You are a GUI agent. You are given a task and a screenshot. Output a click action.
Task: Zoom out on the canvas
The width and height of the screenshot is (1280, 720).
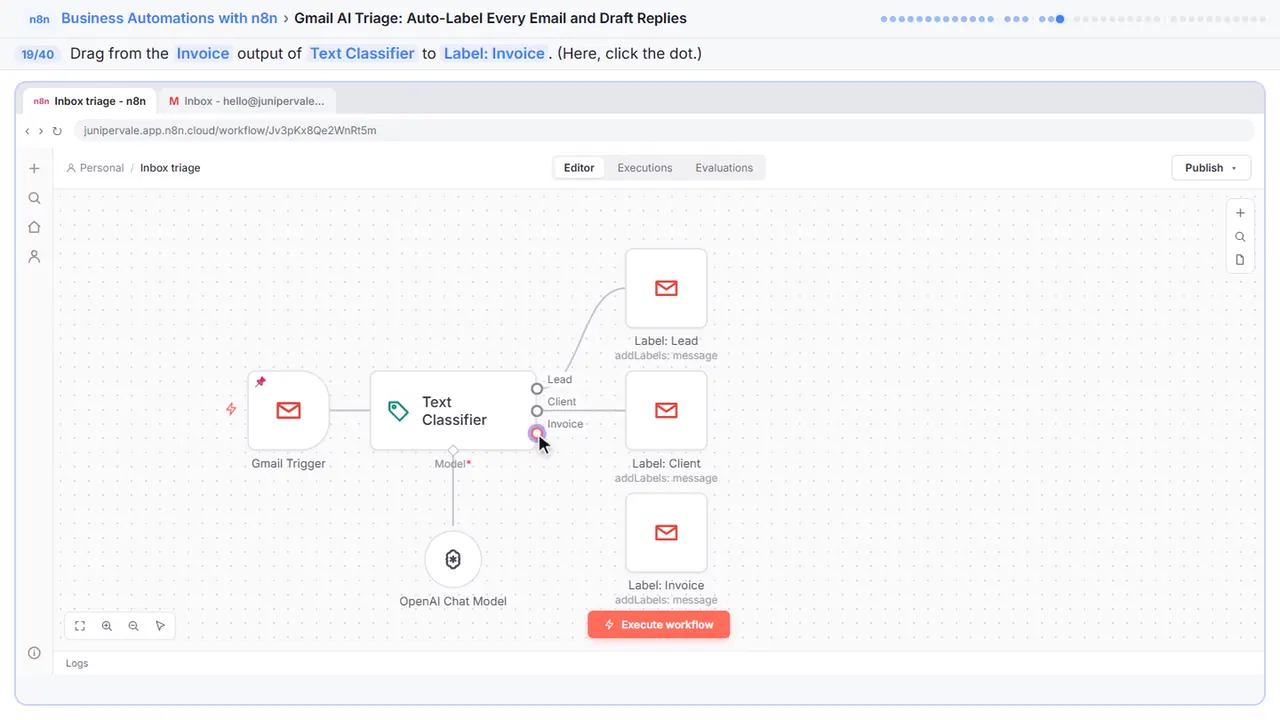(133, 626)
